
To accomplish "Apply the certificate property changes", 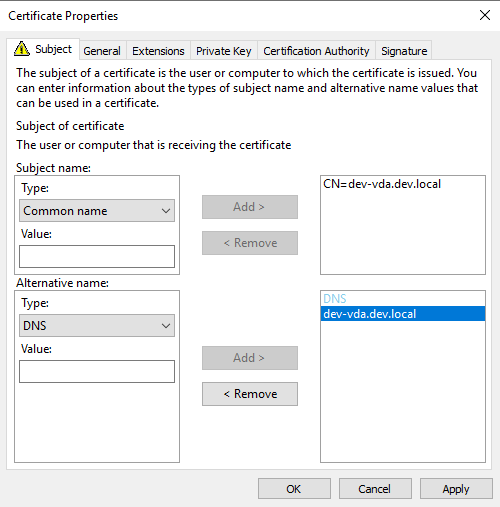I will [456, 489].
